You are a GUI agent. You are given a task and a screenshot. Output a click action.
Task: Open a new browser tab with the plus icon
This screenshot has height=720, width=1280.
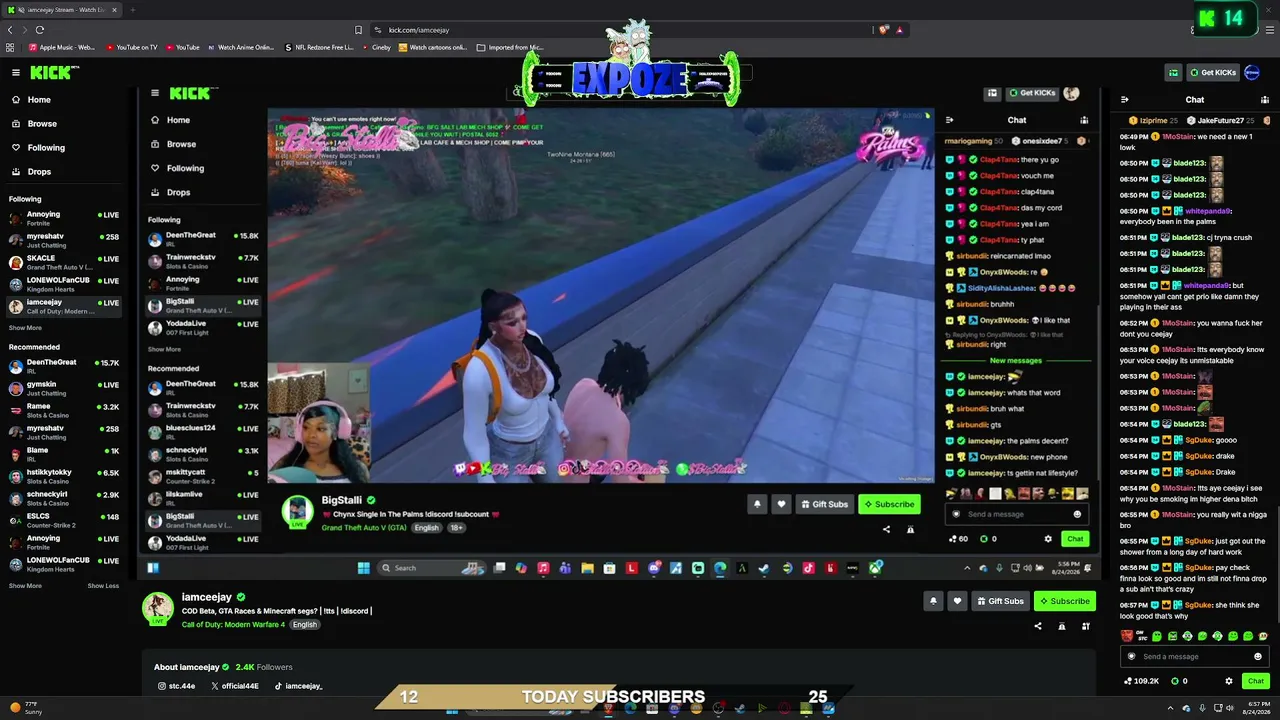(132, 10)
